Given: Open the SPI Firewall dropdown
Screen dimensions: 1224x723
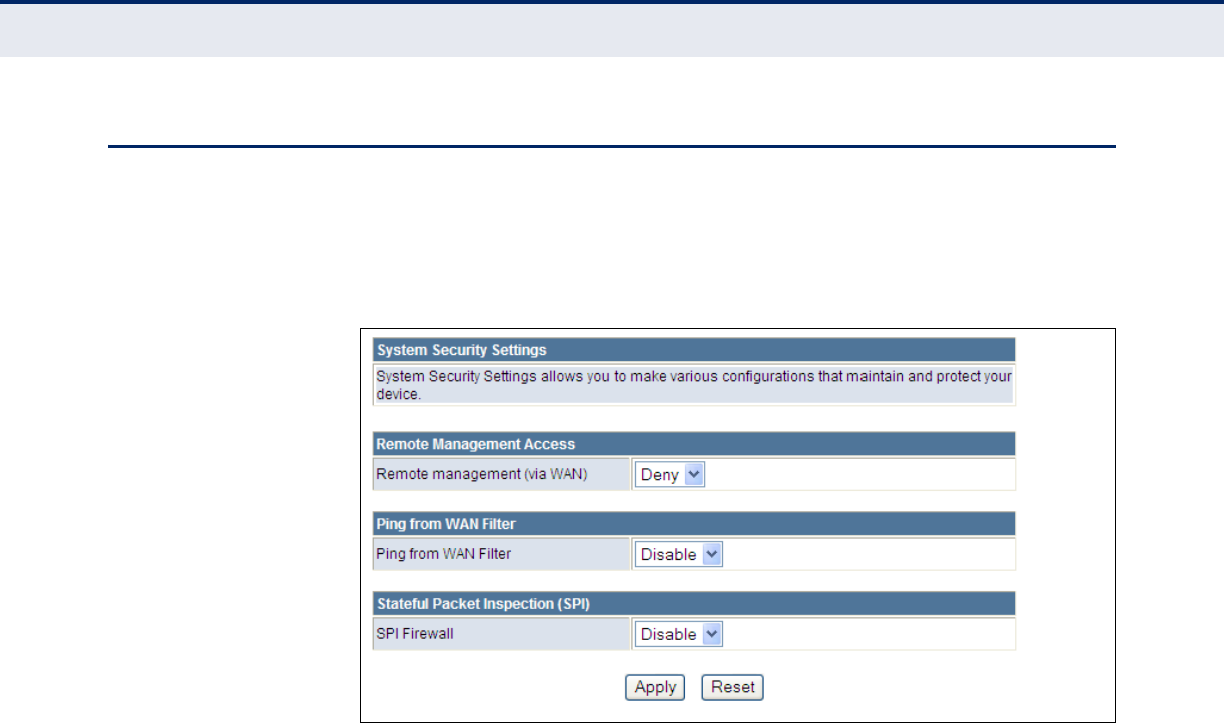Looking at the screenshot, I should [x=678, y=634].
